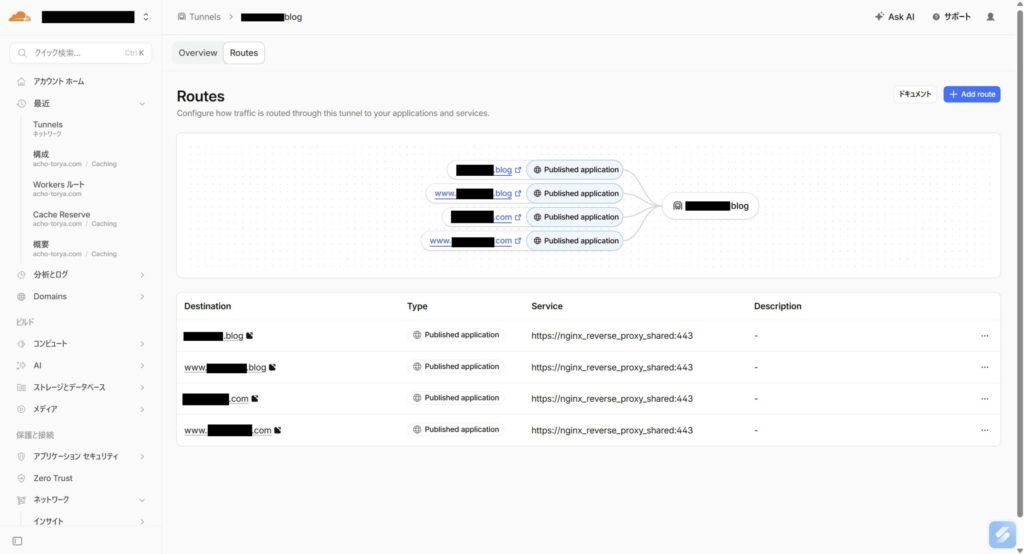Click the 分析とログ clock icon
1024x554 pixels.
click(21, 275)
